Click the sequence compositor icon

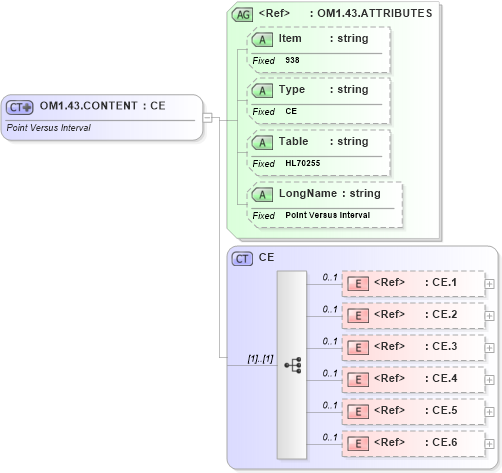pyautogui.click(x=293, y=365)
